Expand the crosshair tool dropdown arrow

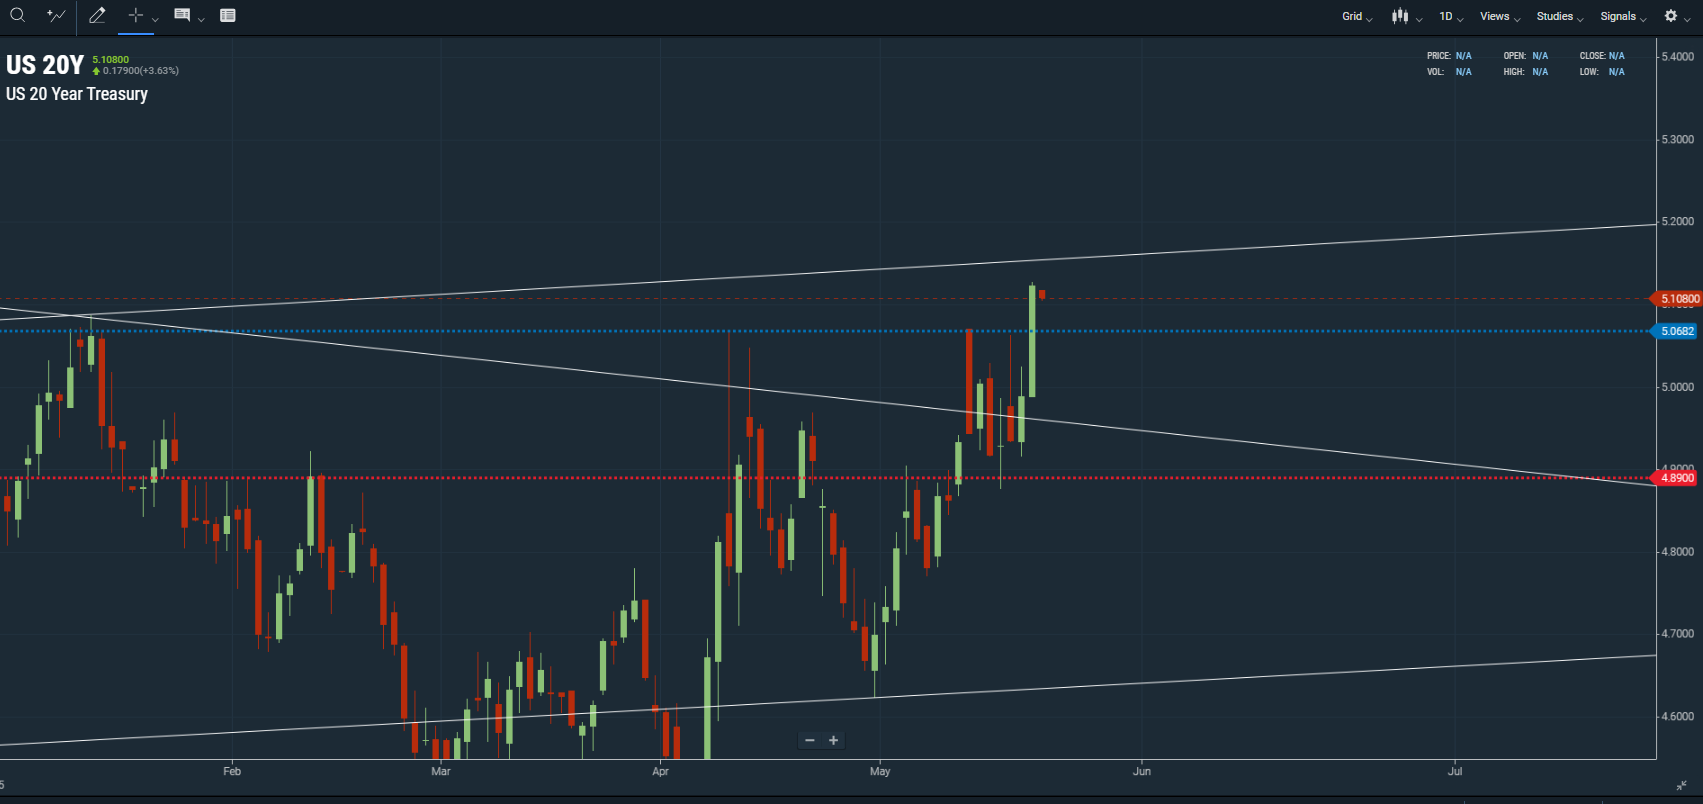(x=155, y=19)
